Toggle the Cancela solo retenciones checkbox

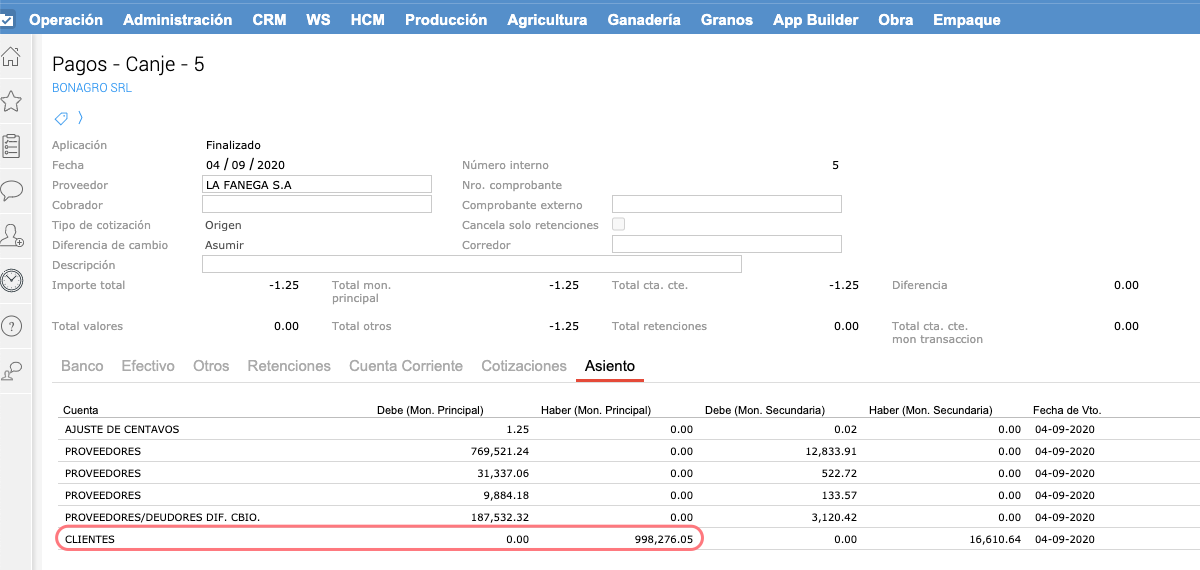(x=618, y=225)
